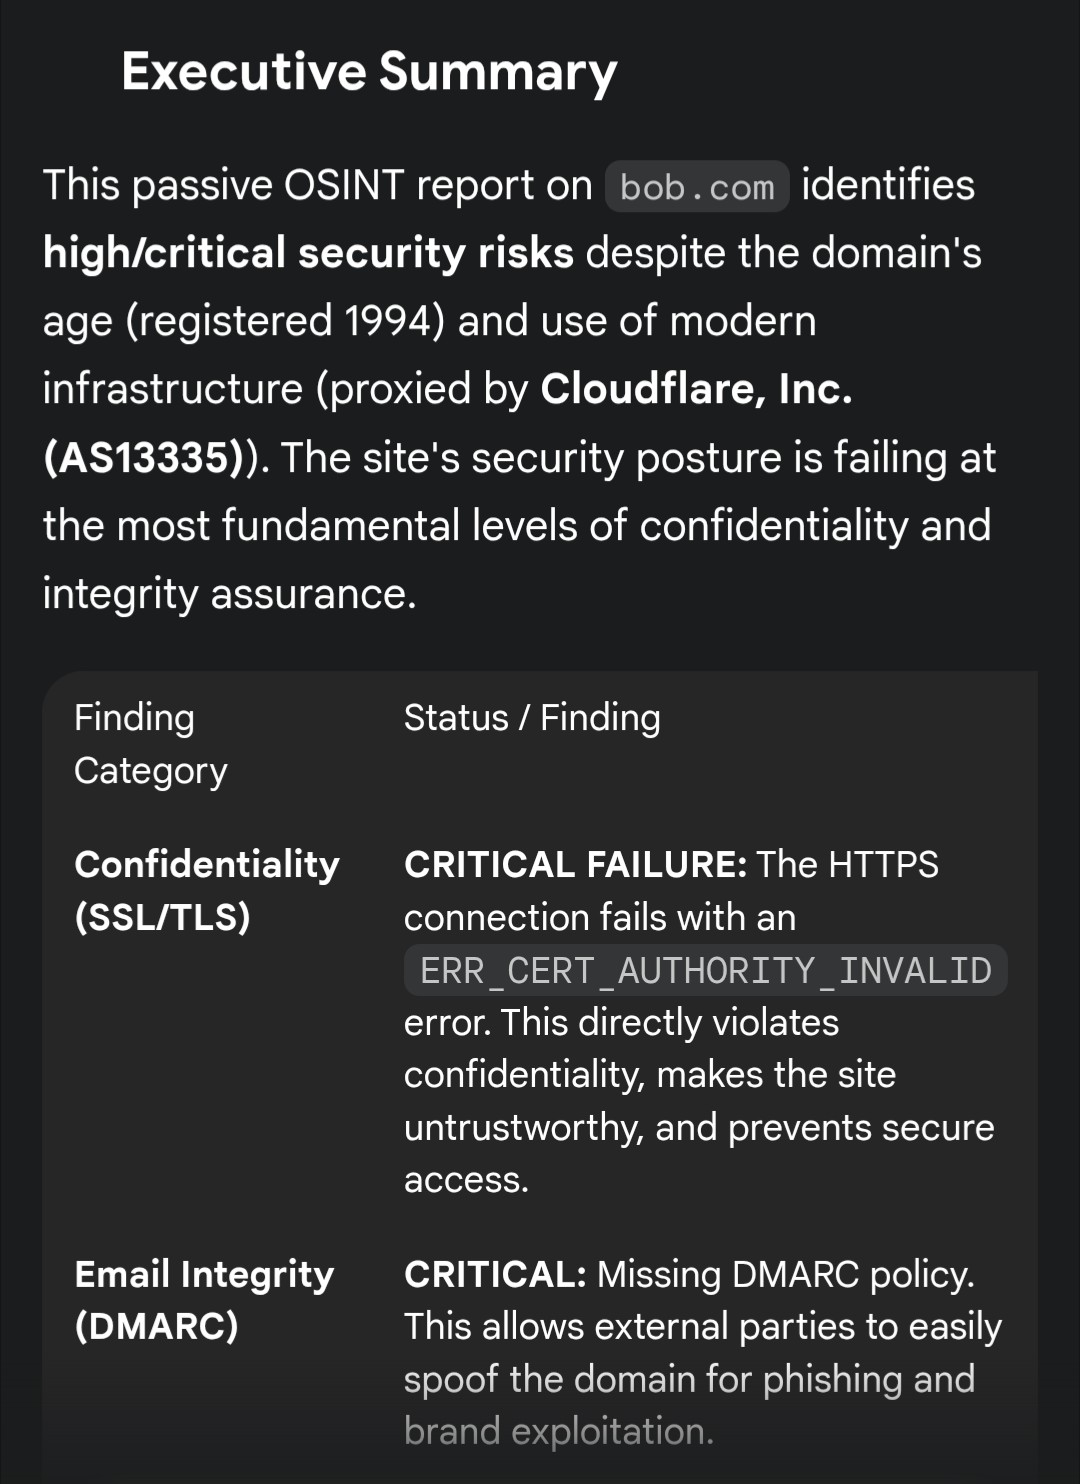1080x1484 pixels.
Task: Tap the bob.com inline code chip
Action: (x=697, y=187)
